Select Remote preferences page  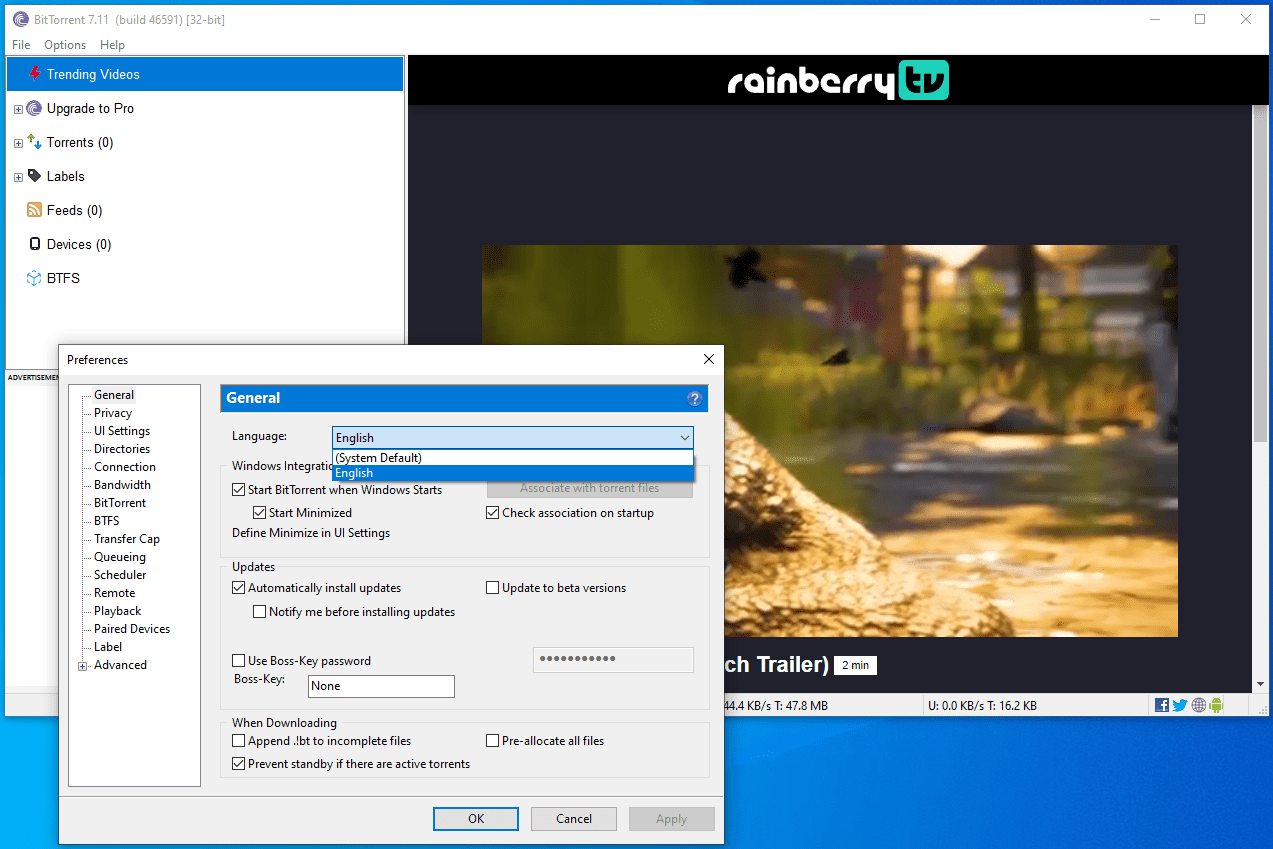click(115, 593)
